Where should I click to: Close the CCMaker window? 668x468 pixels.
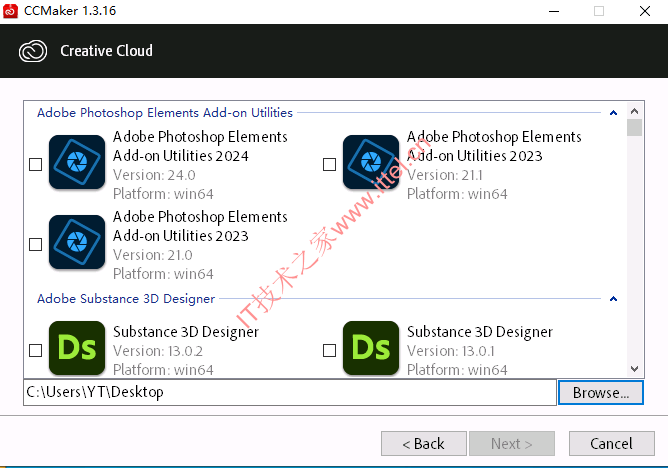[645, 11]
